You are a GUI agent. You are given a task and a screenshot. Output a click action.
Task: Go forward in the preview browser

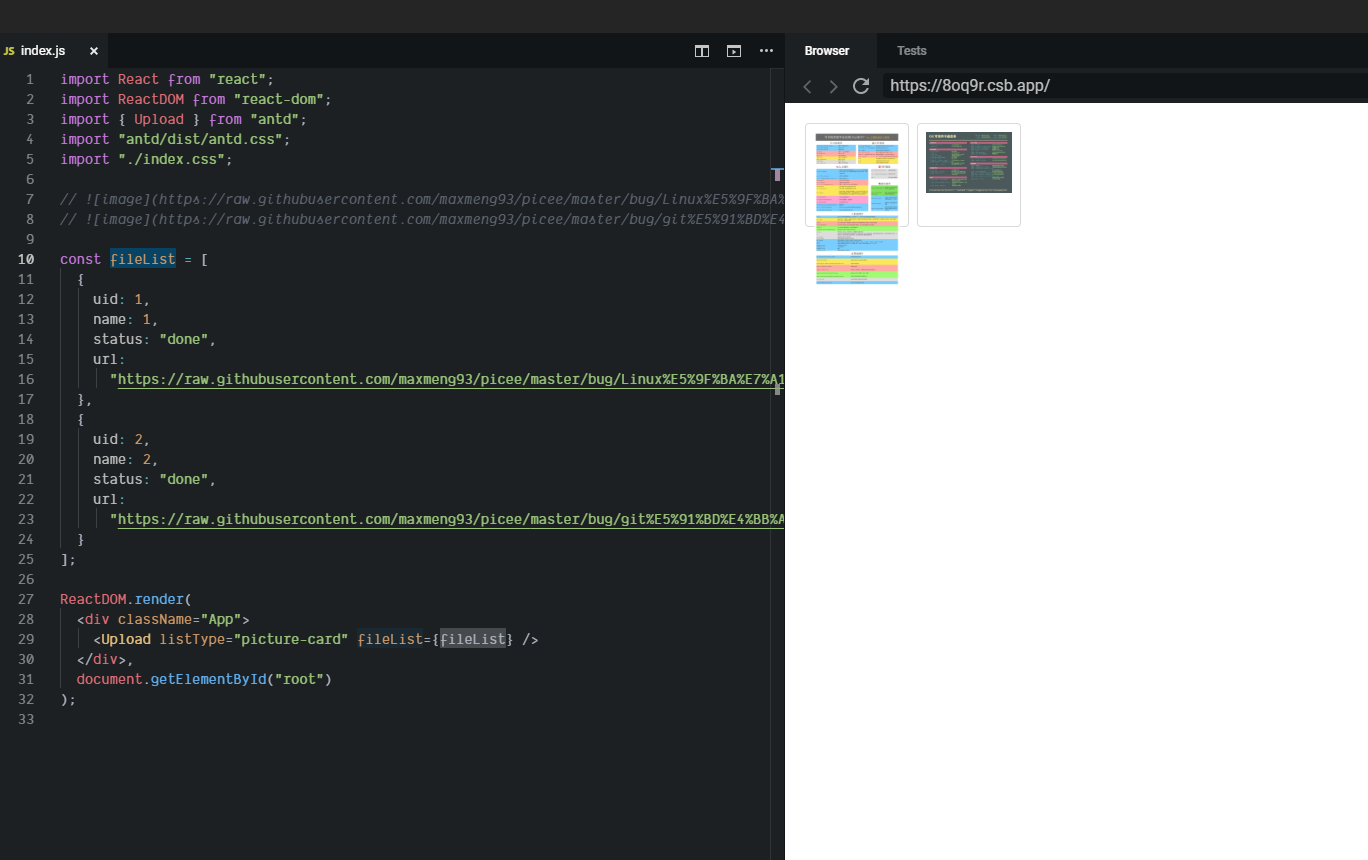(x=833, y=87)
